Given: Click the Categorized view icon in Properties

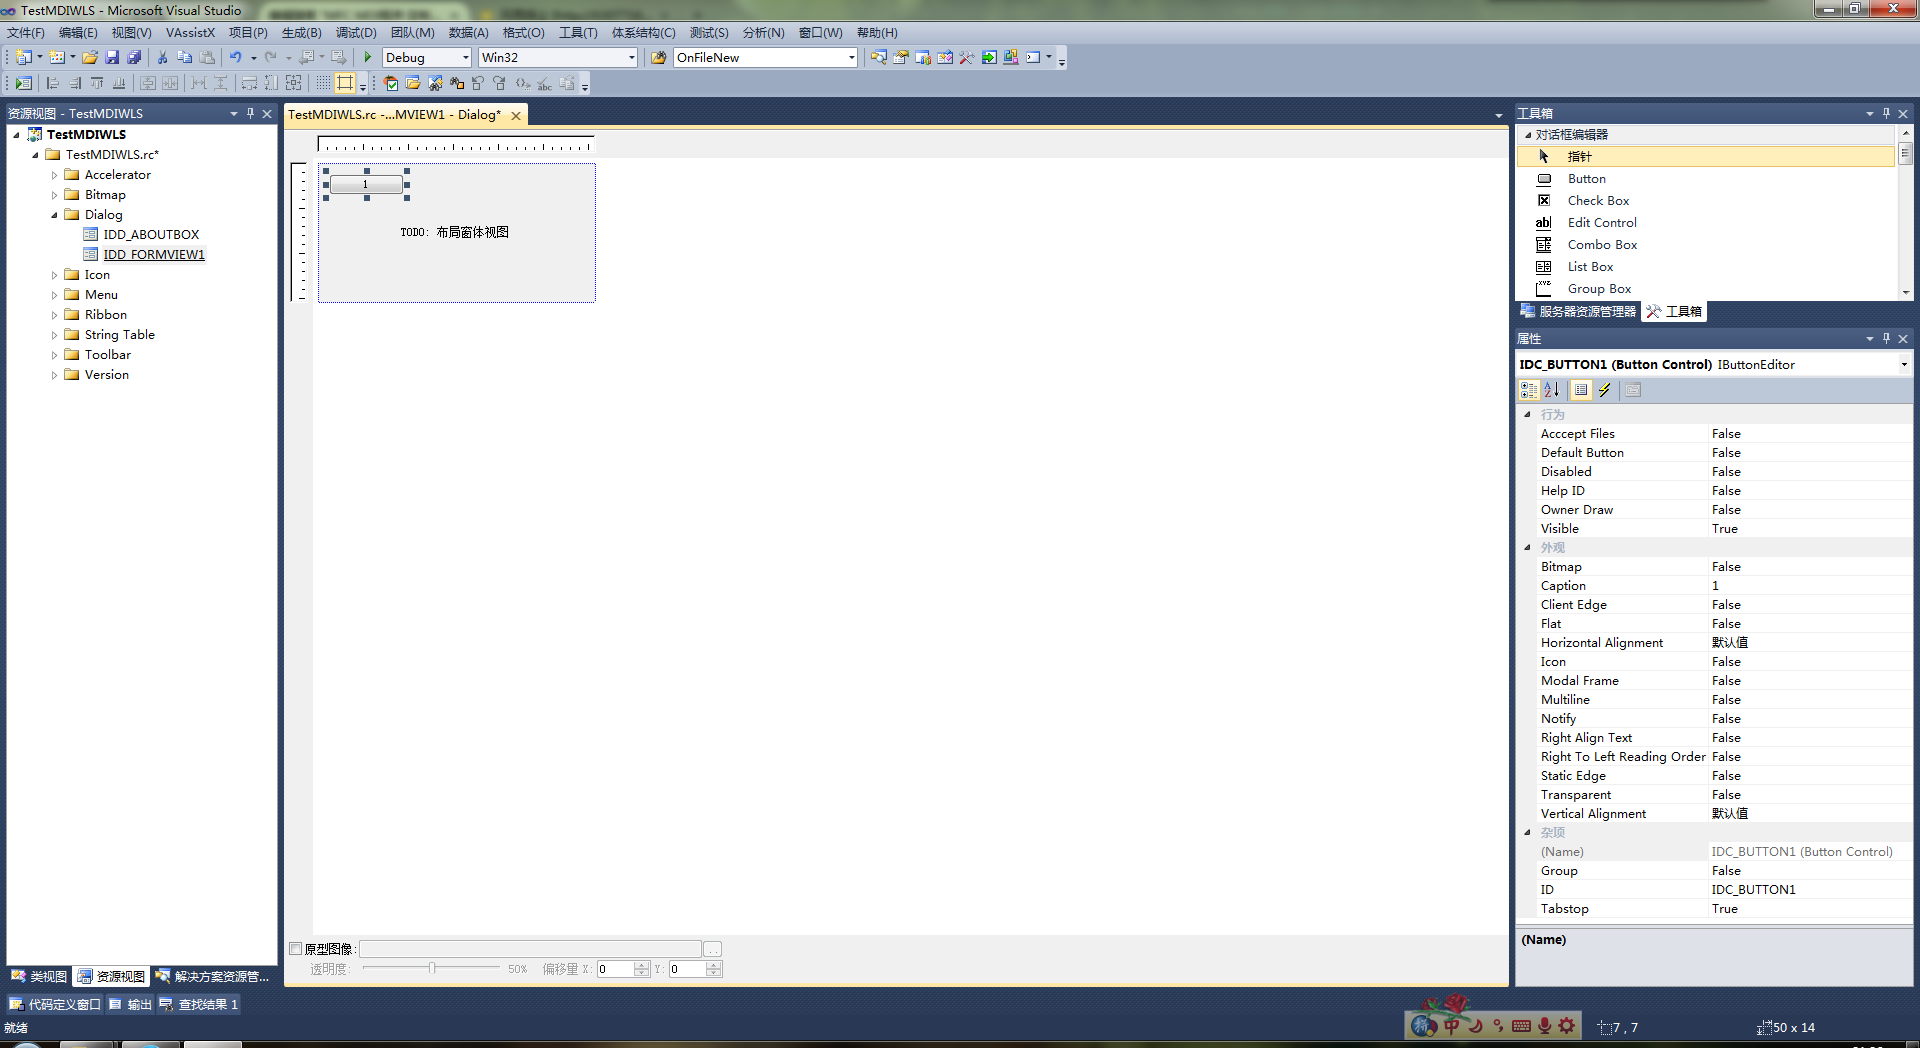Looking at the screenshot, I should (x=1529, y=391).
